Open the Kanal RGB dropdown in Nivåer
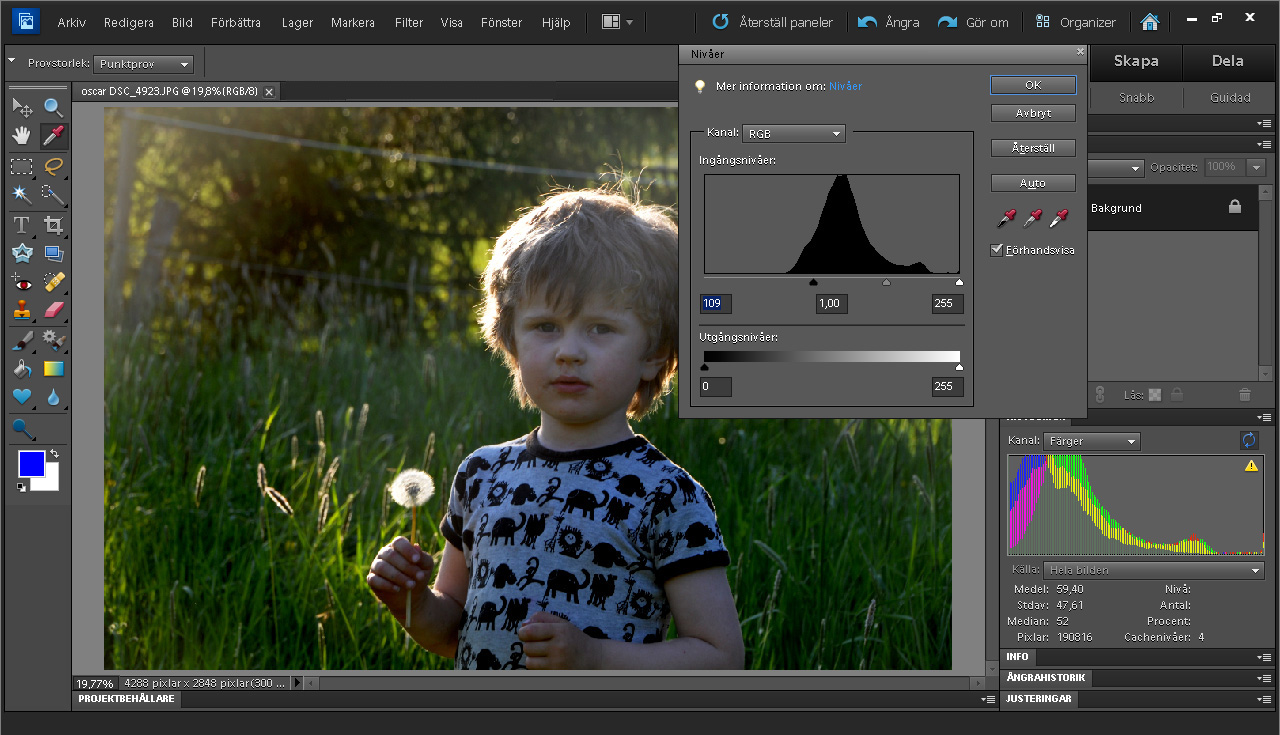The width and height of the screenshot is (1280, 735). 794,133
